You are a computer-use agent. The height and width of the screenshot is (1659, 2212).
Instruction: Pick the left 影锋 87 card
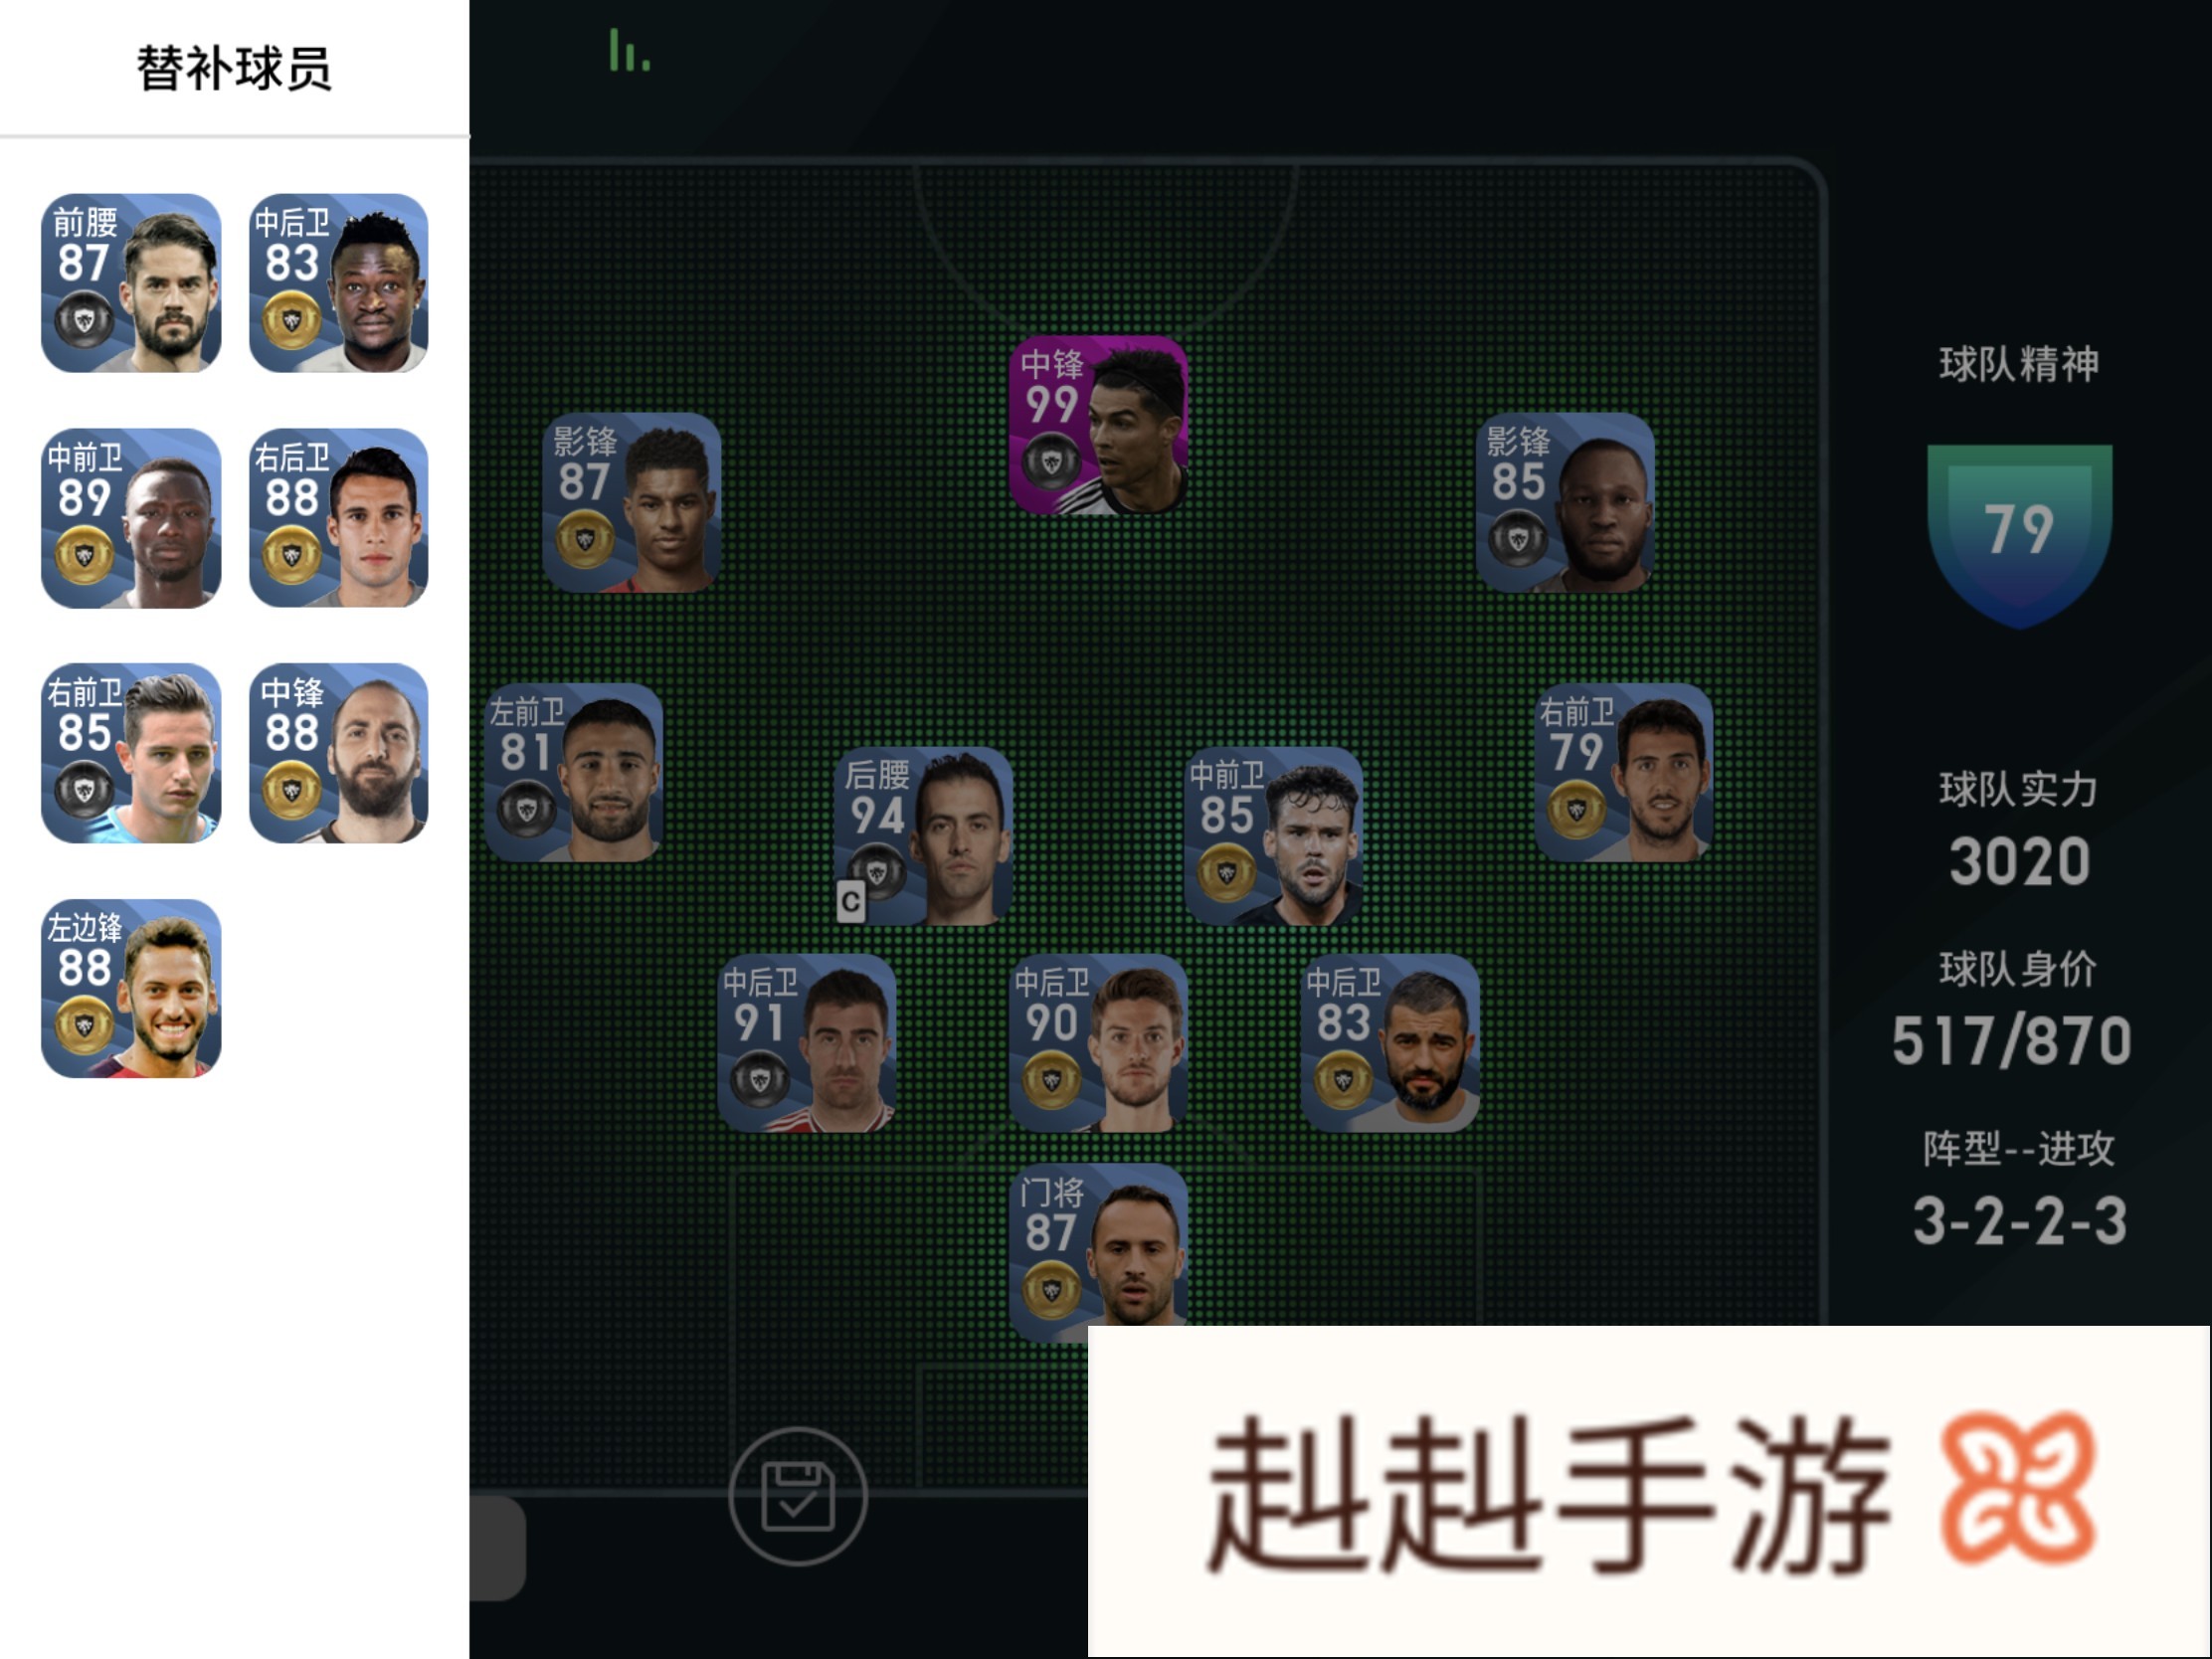point(631,502)
